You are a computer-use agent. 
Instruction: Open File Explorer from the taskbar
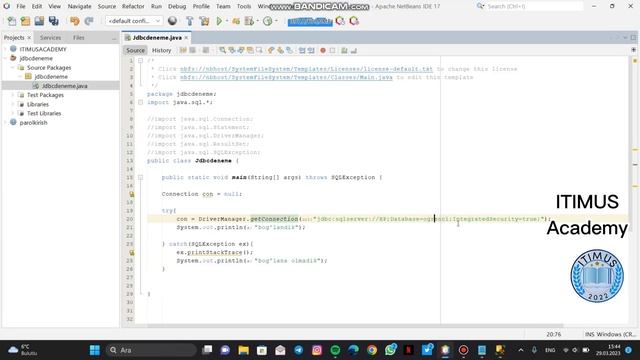[244, 350]
